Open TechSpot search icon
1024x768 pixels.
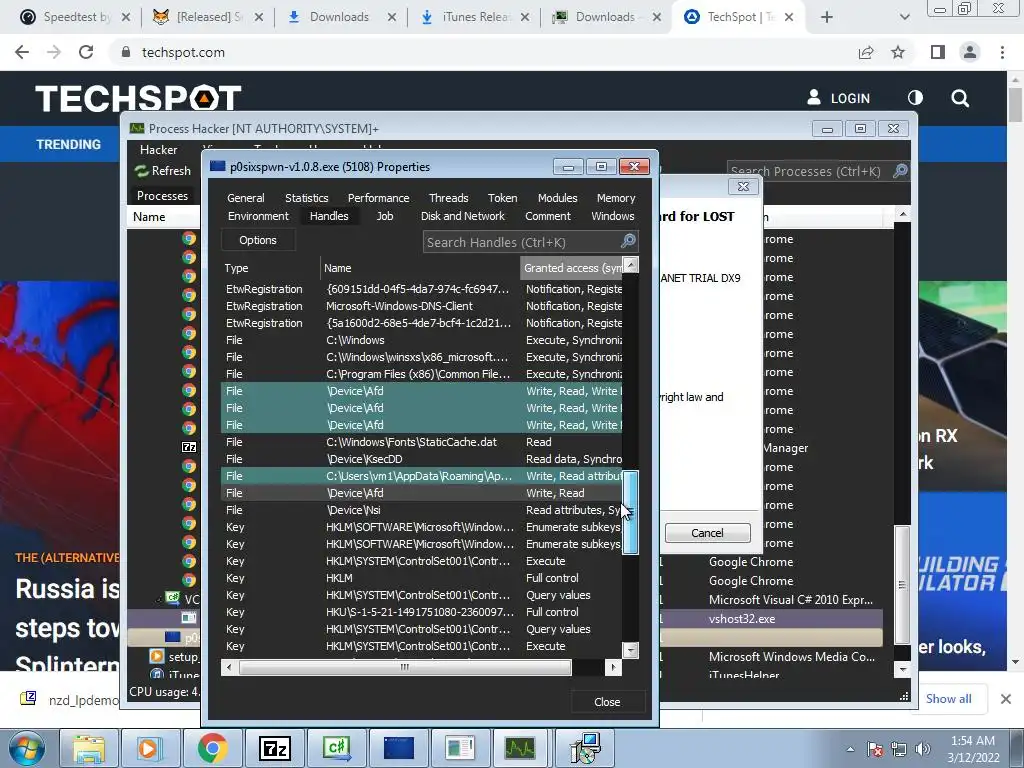(960, 98)
